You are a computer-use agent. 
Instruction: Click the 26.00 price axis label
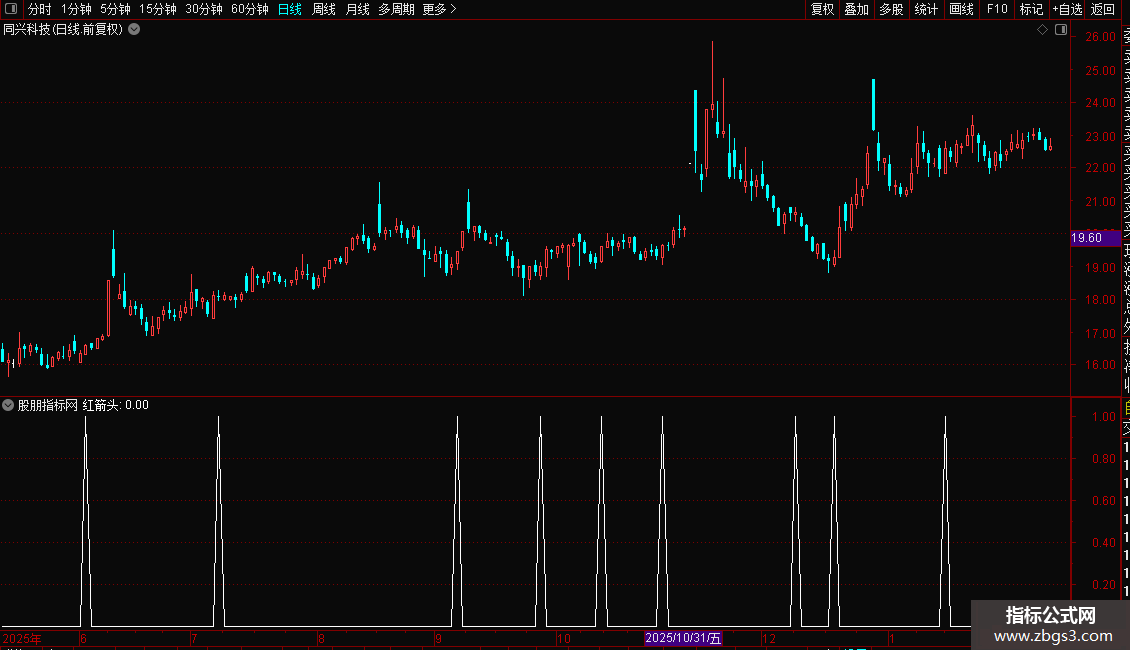[x=1100, y=37]
